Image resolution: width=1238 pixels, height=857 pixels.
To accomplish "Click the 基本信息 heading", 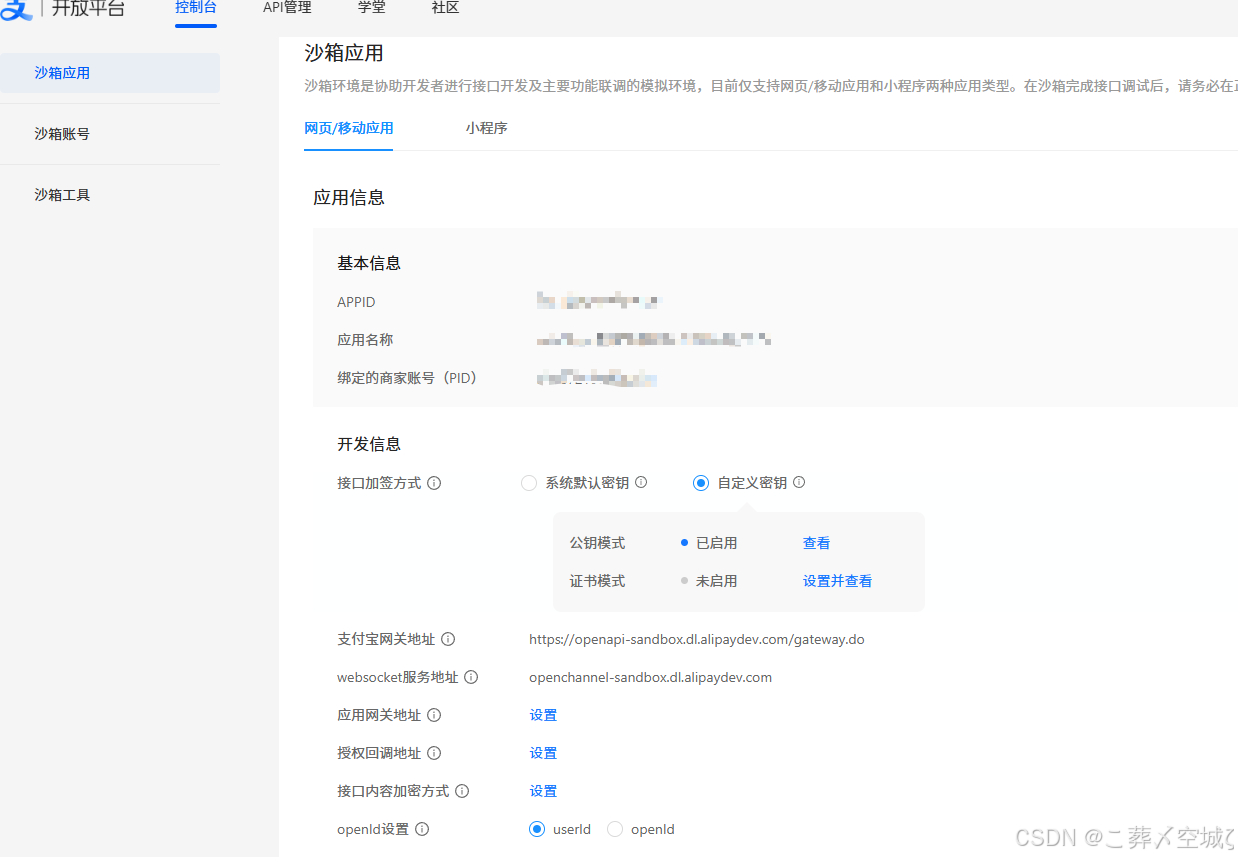I will (x=369, y=264).
